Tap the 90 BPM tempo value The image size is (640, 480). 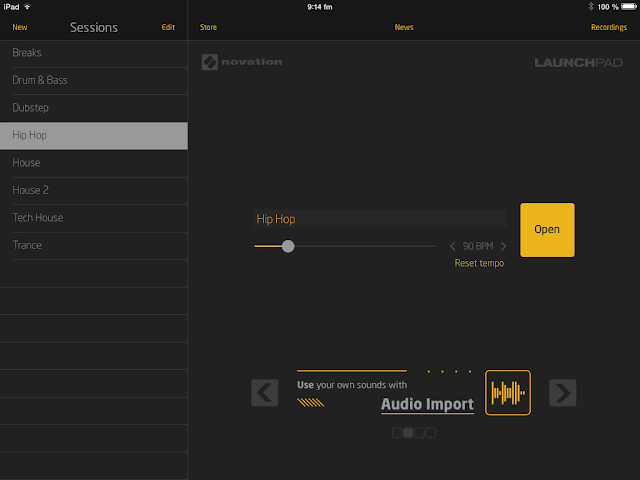coord(478,246)
